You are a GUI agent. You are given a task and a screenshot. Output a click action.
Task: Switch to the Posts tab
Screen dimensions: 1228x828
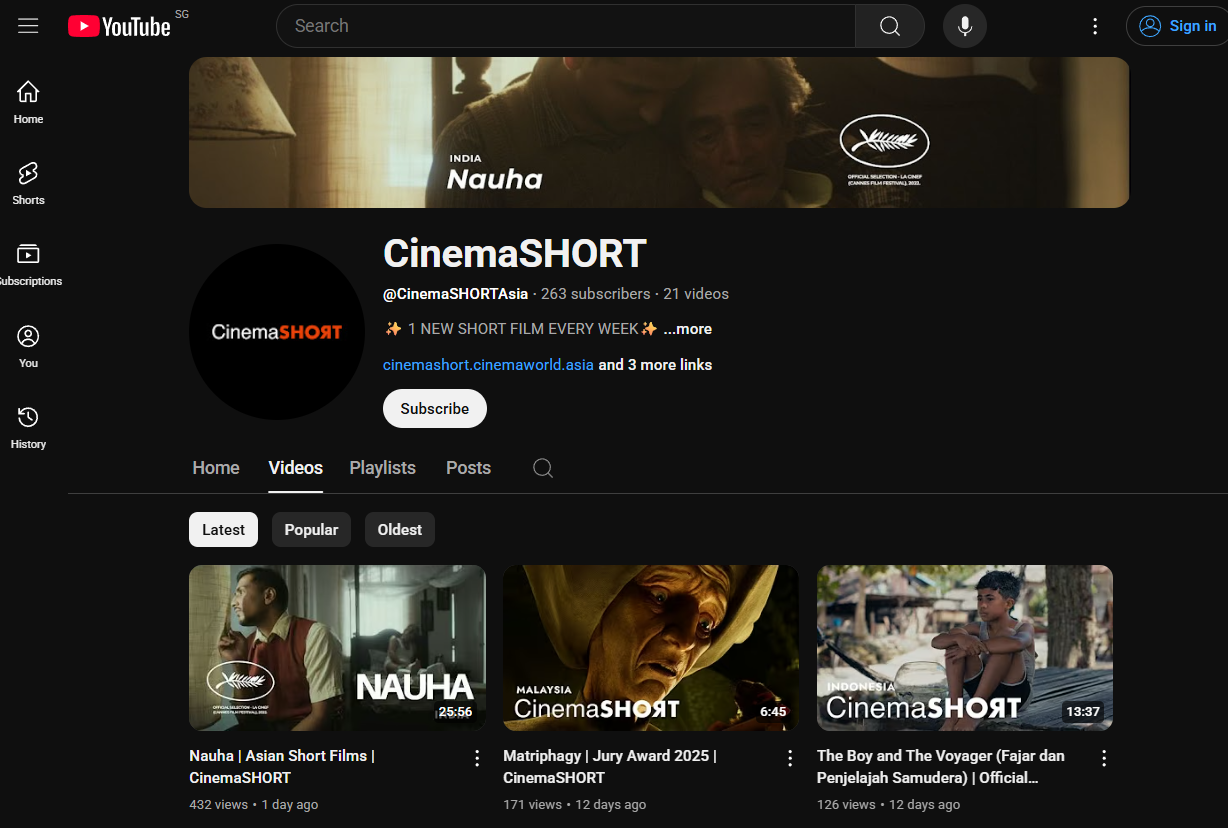tap(468, 468)
